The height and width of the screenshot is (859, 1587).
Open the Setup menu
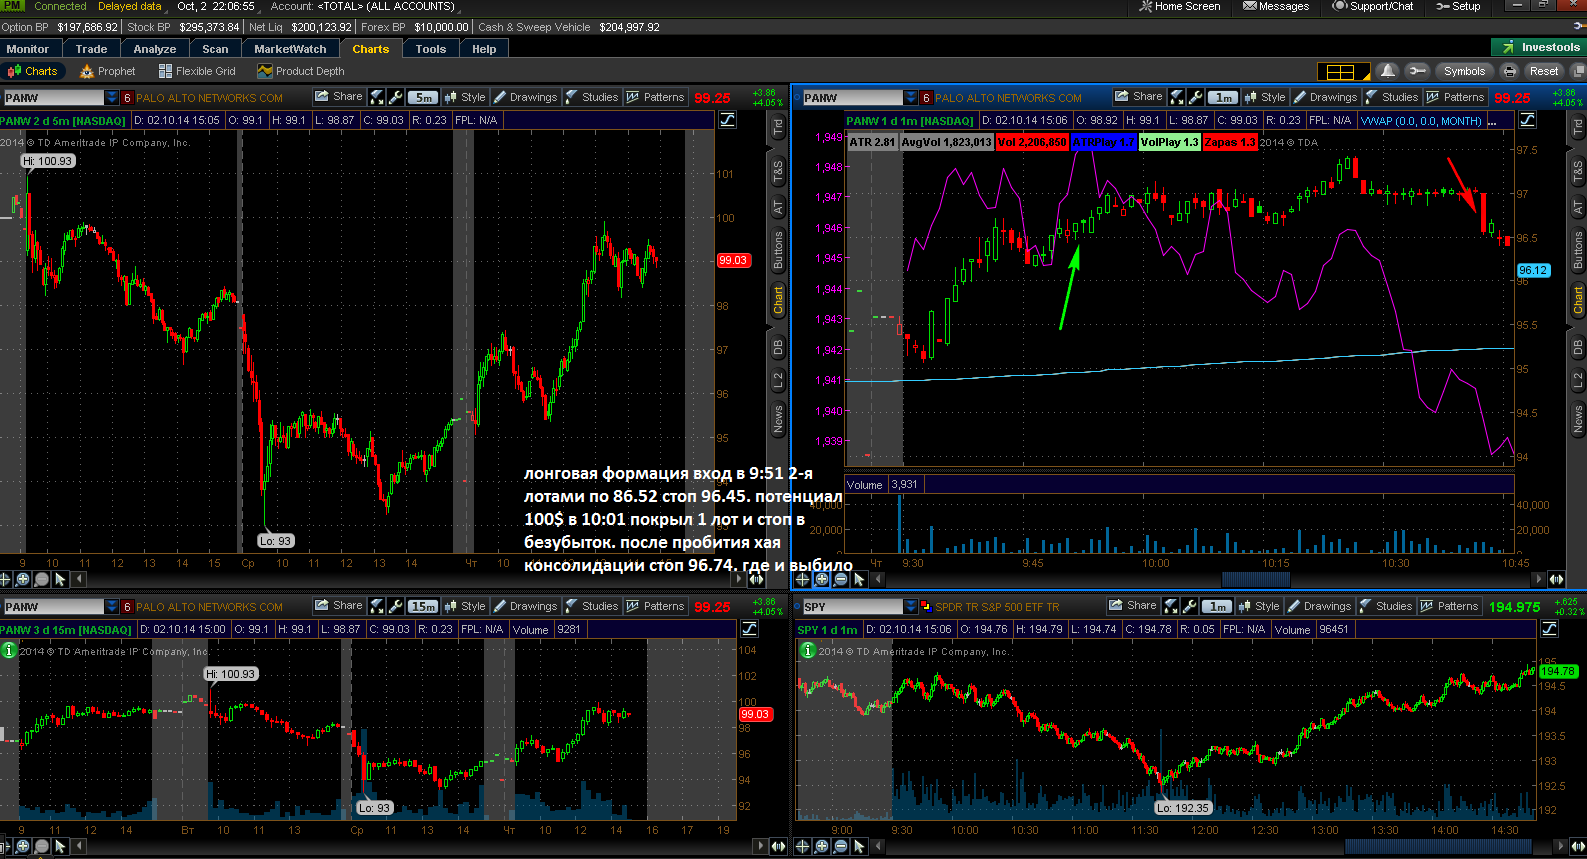[x=1458, y=6]
